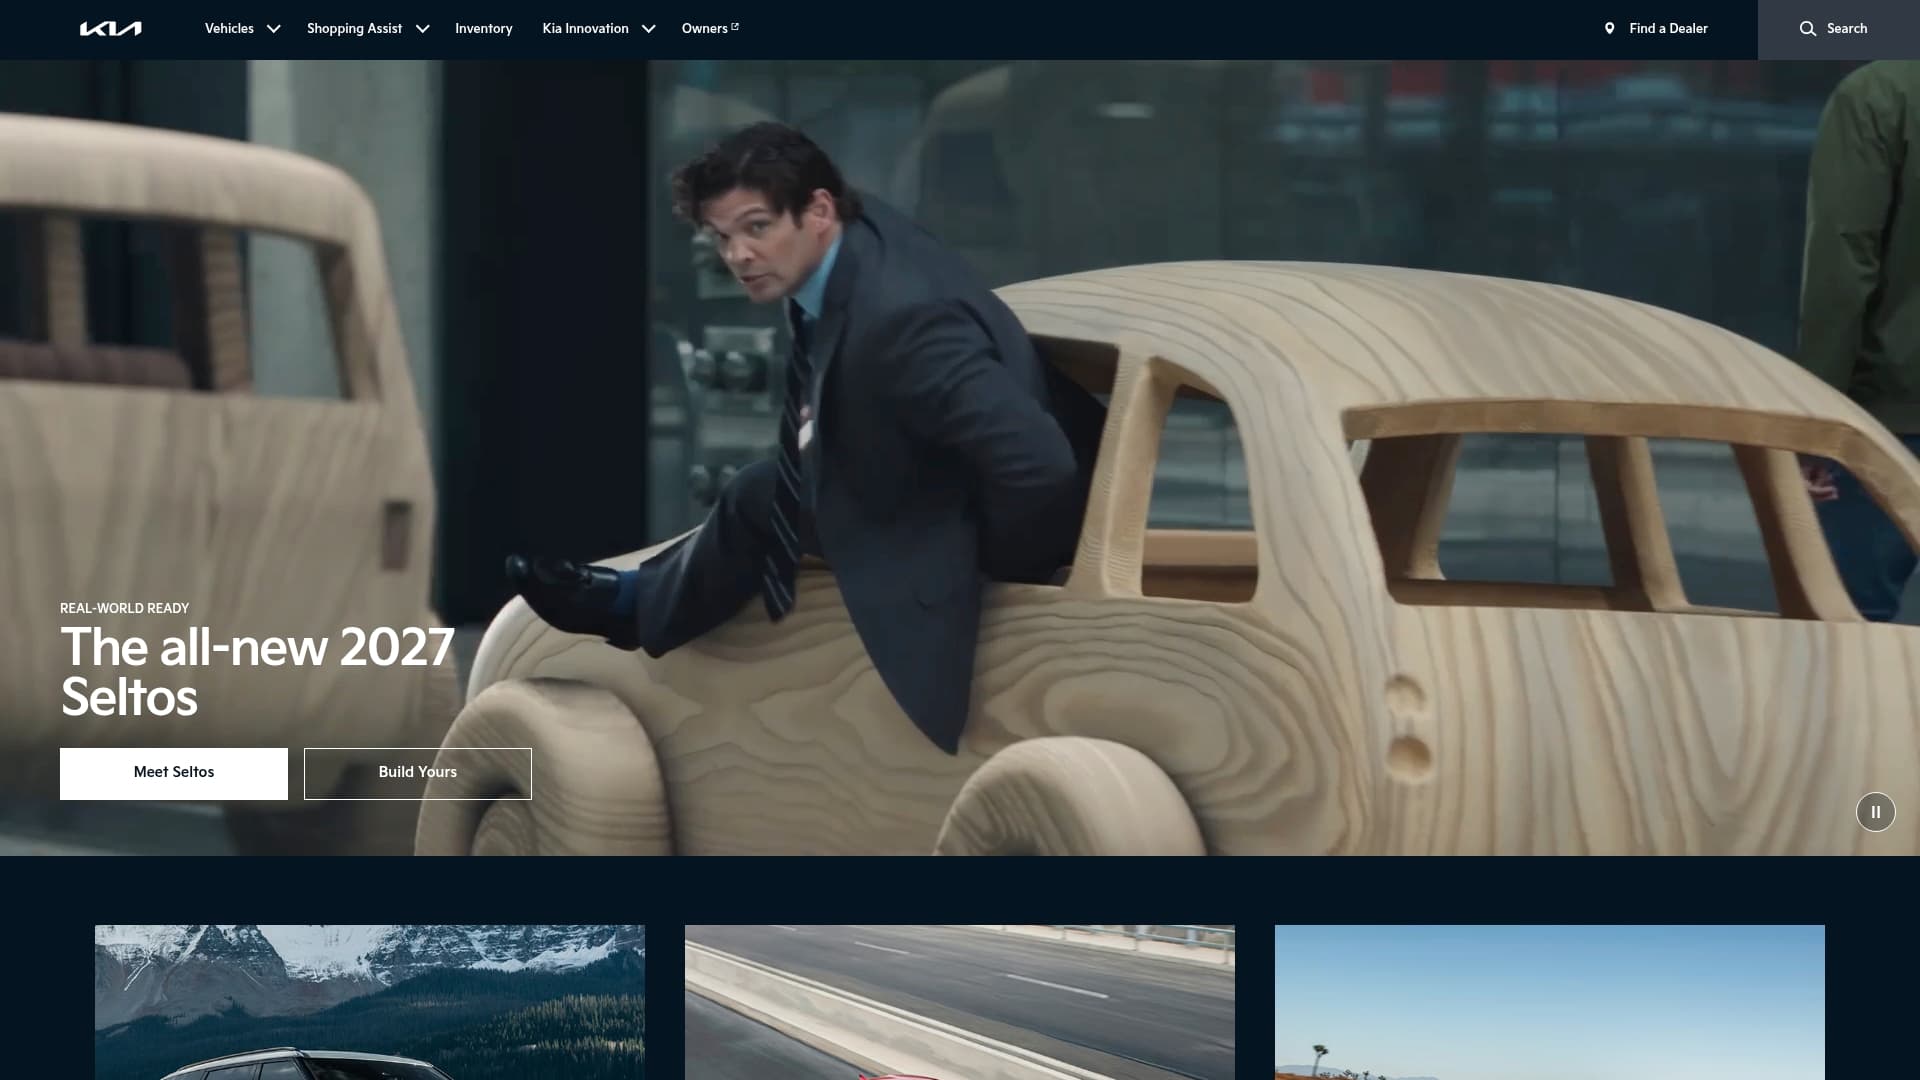Open the Vehicles menu
The height and width of the screenshot is (1080, 1920).
tap(229, 29)
